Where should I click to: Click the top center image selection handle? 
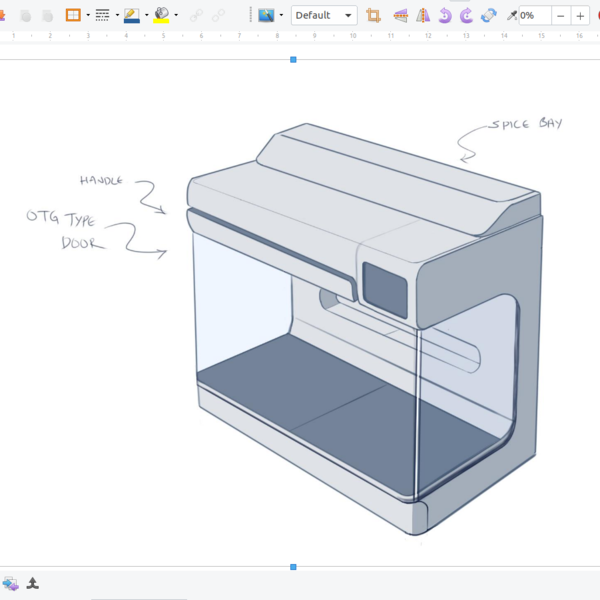293,60
